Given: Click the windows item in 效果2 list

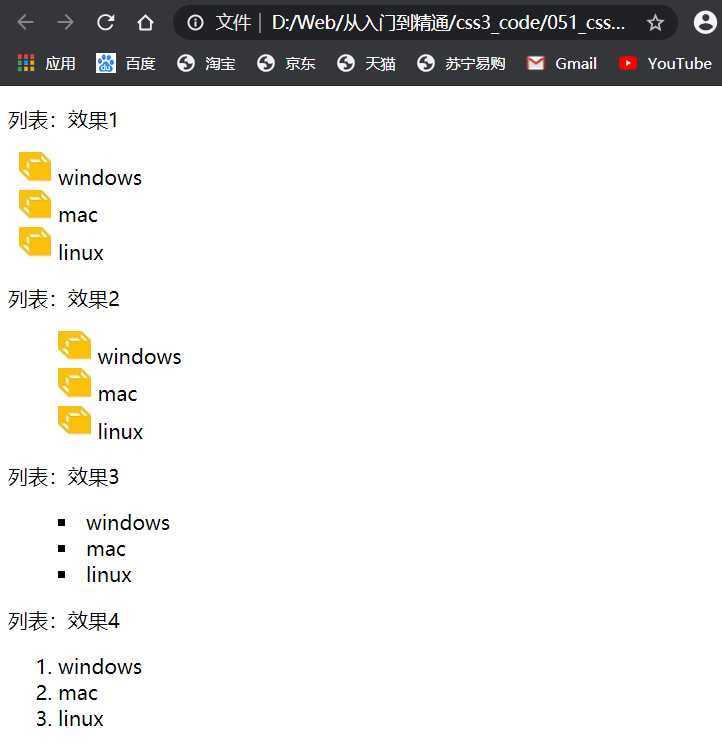Looking at the screenshot, I should (x=140, y=357).
